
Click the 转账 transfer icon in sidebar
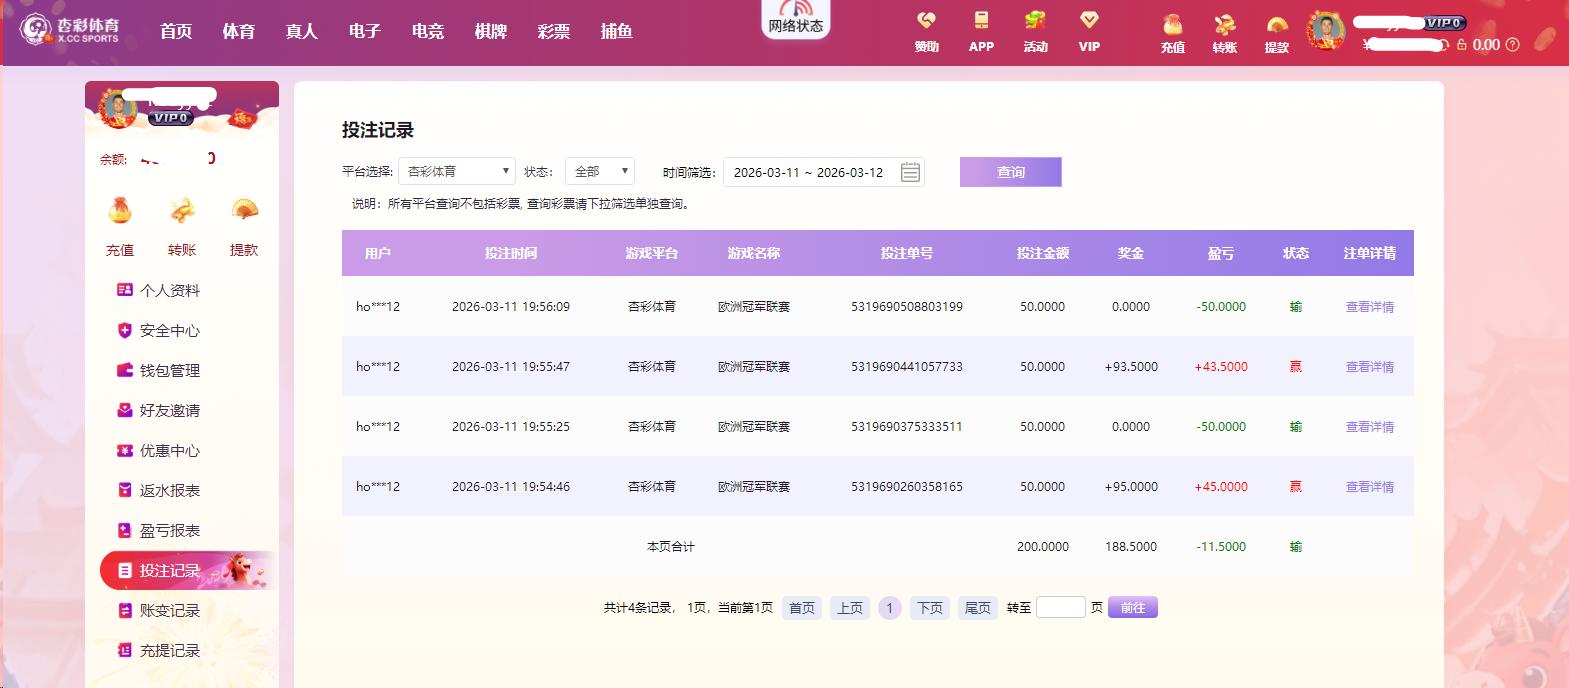tap(182, 212)
